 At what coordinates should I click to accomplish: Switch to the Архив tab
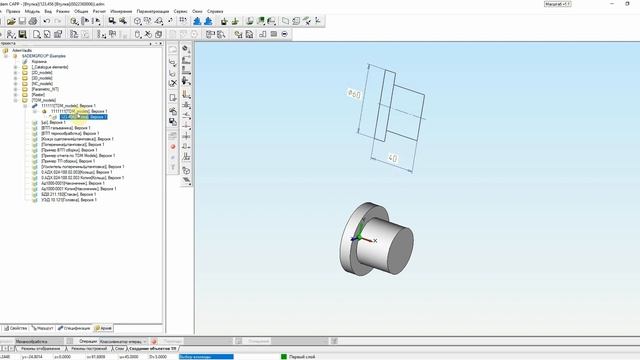tap(103, 328)
